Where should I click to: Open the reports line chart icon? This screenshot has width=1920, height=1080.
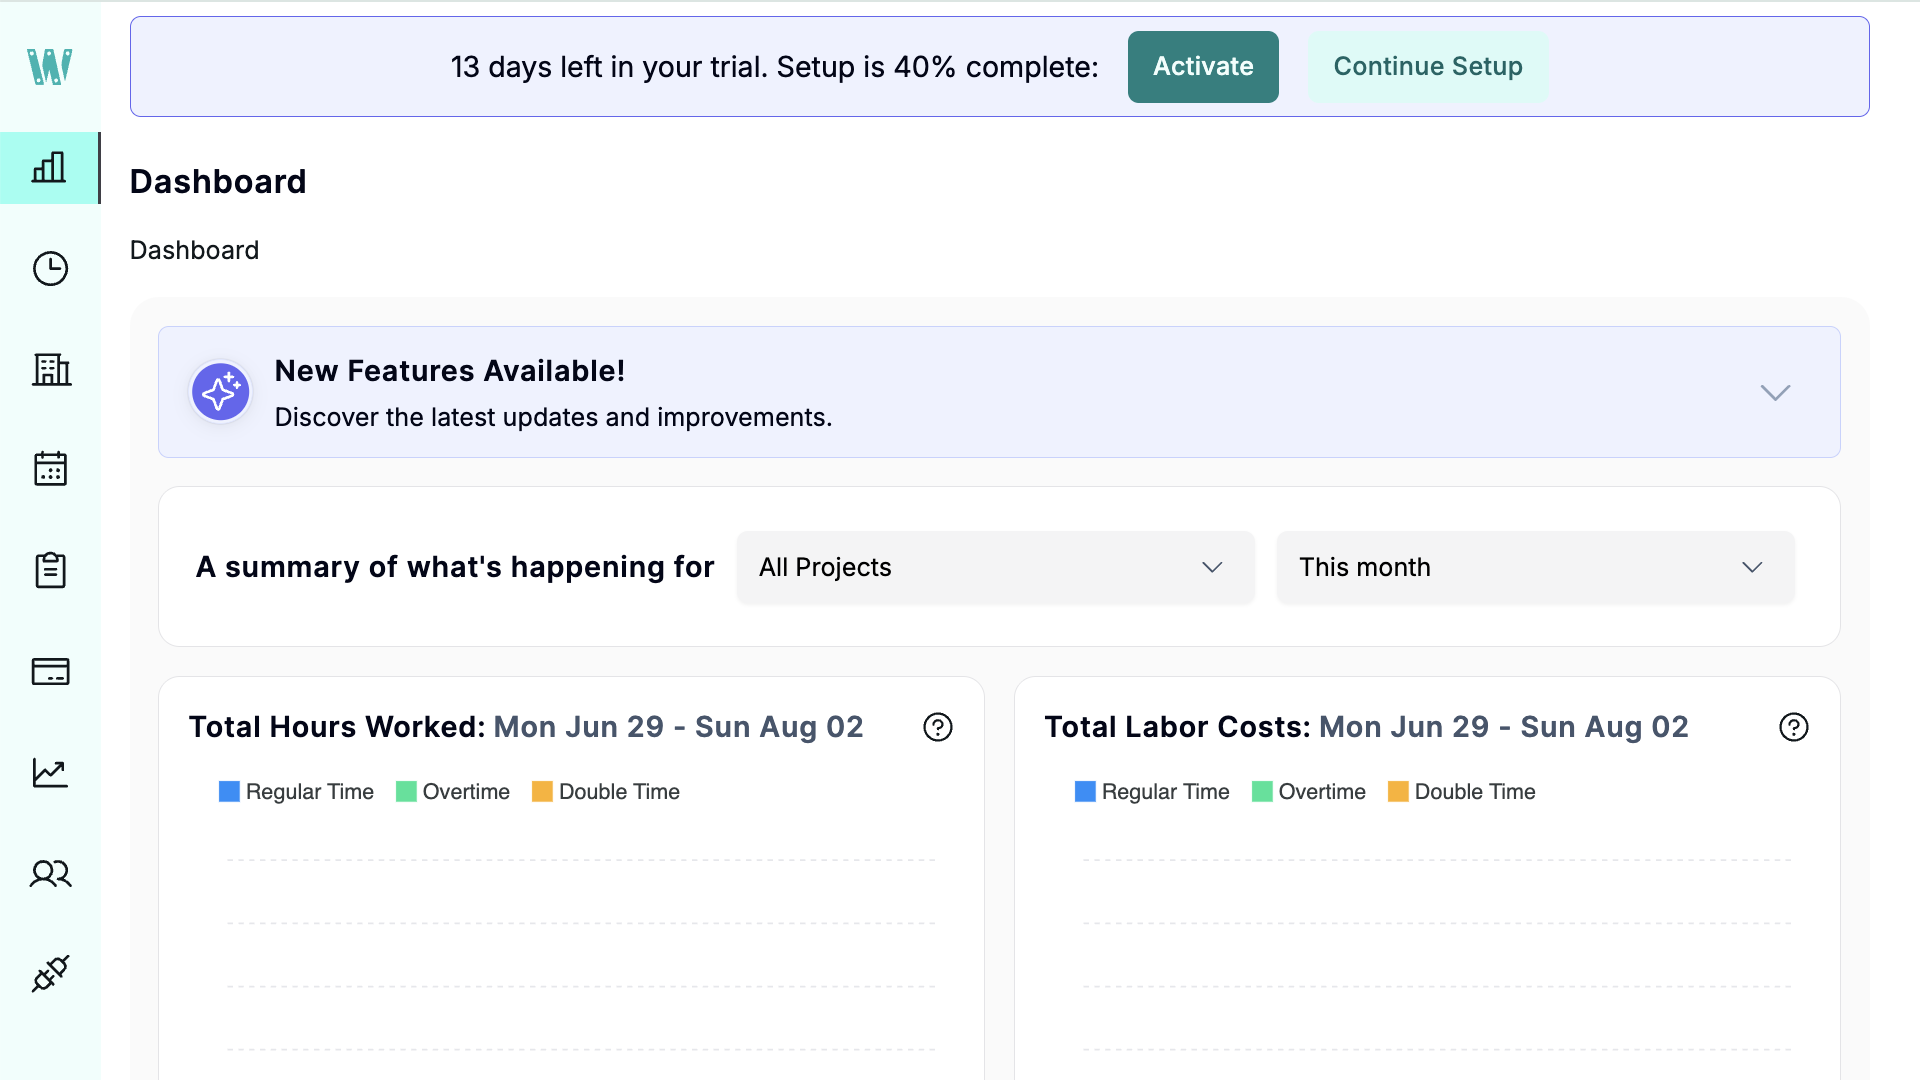[50, 772]
